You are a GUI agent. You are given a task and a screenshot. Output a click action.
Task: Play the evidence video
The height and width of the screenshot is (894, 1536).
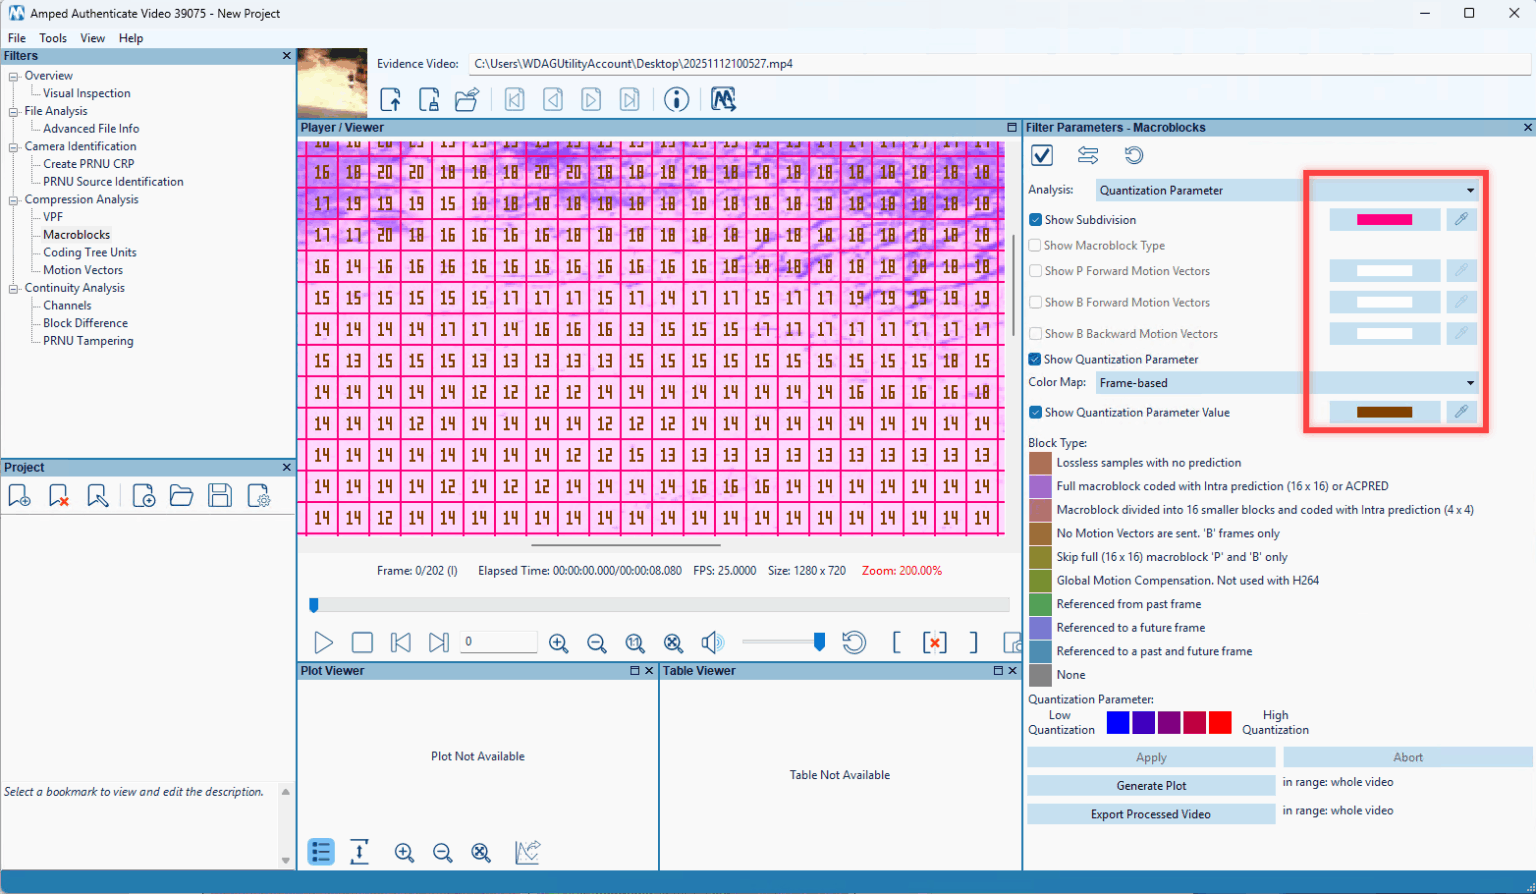[x=323, y=642]
